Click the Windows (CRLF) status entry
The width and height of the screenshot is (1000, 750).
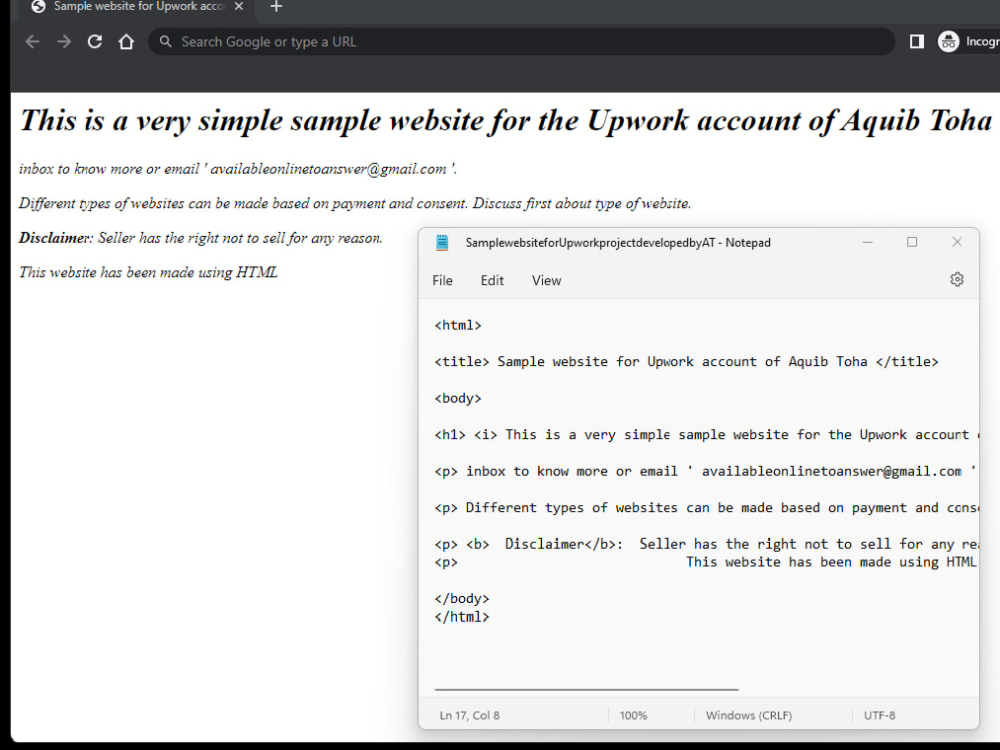point(749,716)
